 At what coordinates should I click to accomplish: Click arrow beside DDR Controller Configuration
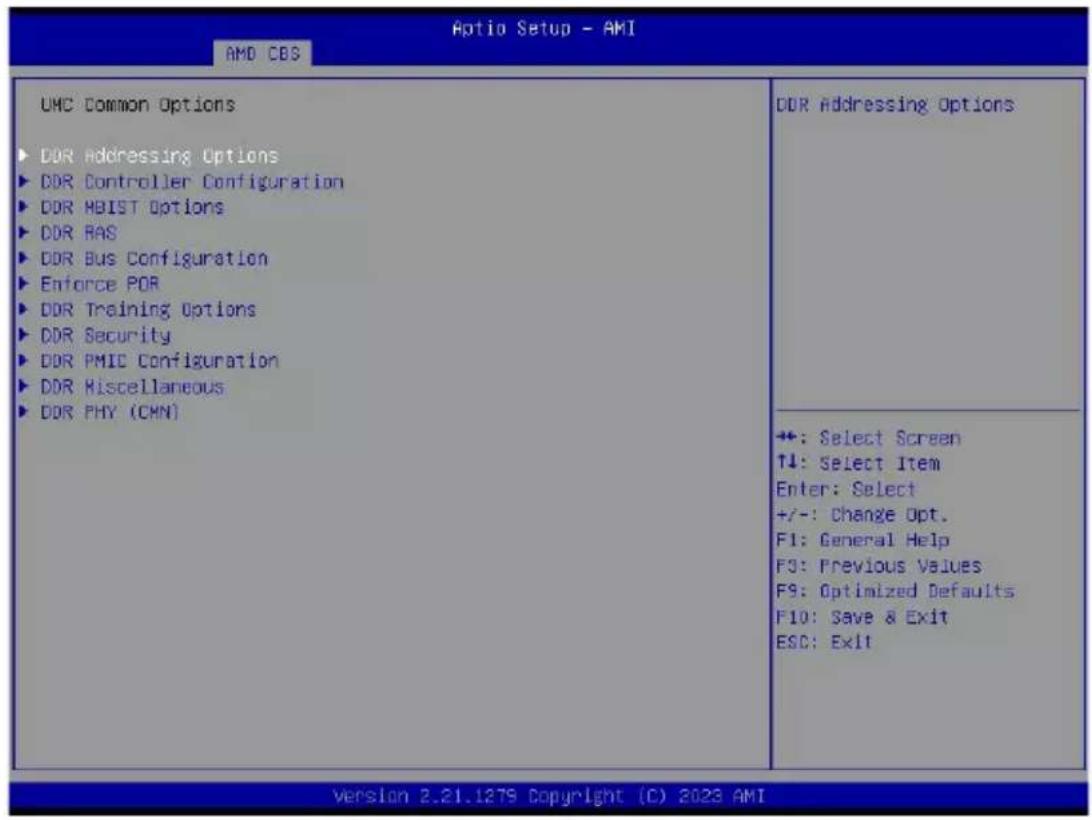[24, 181]
